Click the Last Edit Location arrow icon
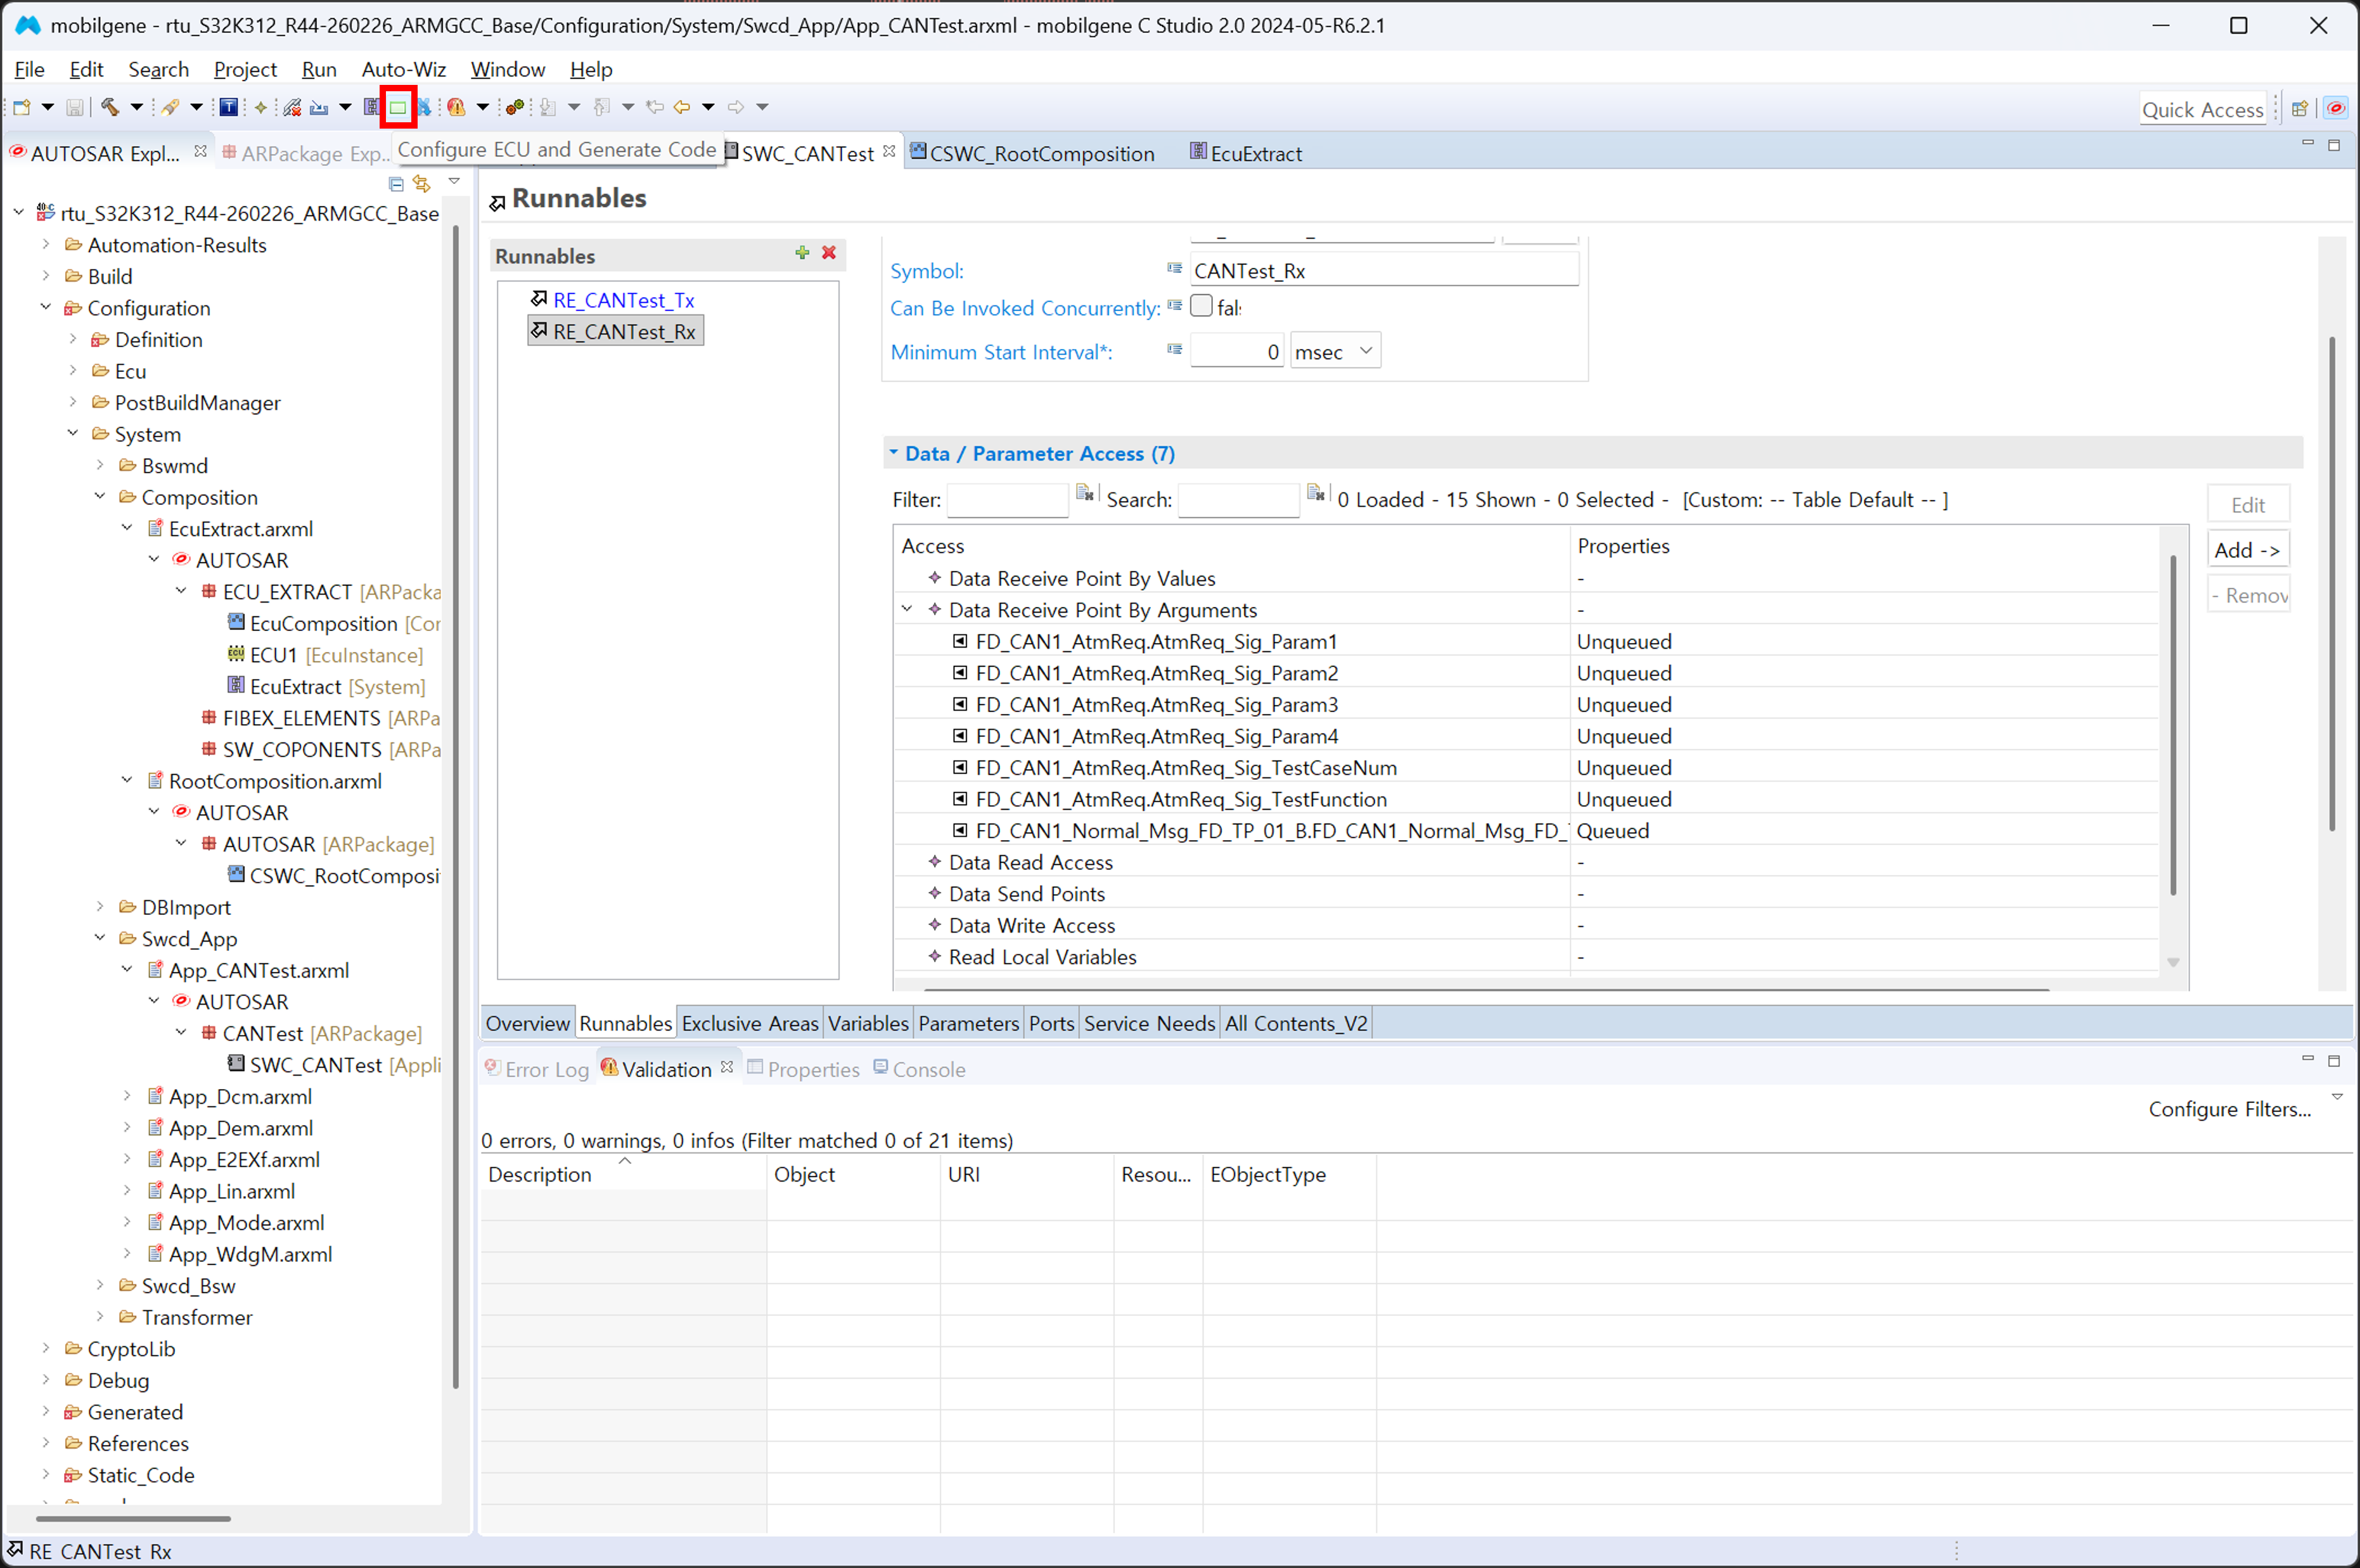2360x1568 pixels. tap(655, 107)
